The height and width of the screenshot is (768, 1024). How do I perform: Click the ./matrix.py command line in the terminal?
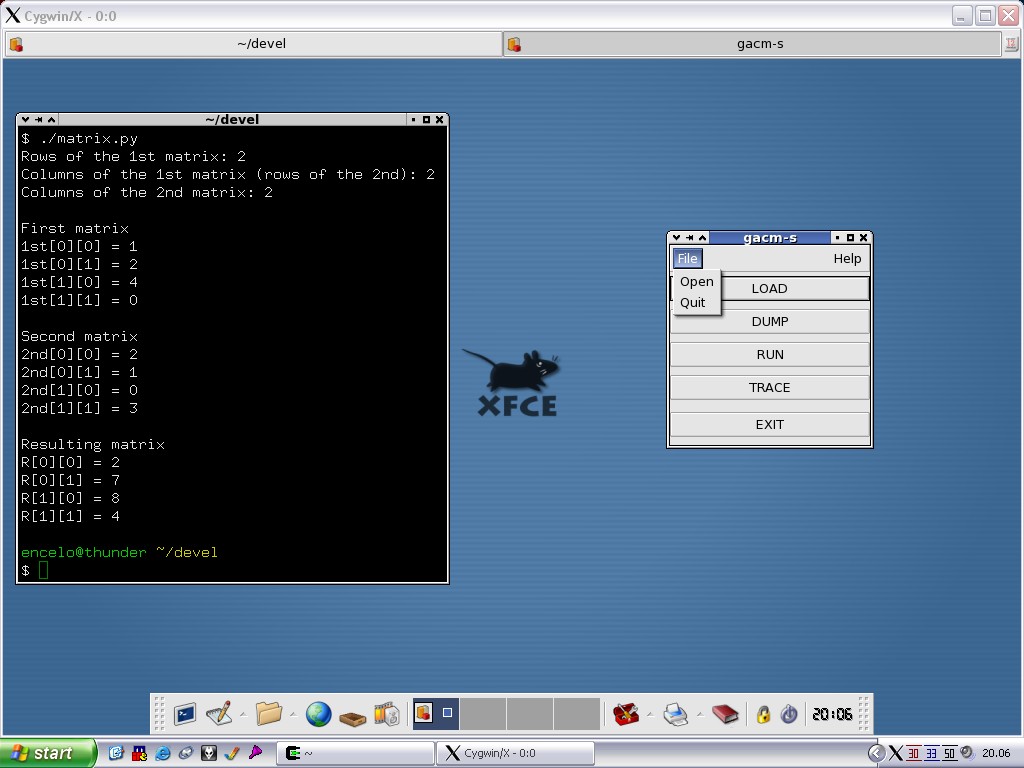tap(79, 138)
